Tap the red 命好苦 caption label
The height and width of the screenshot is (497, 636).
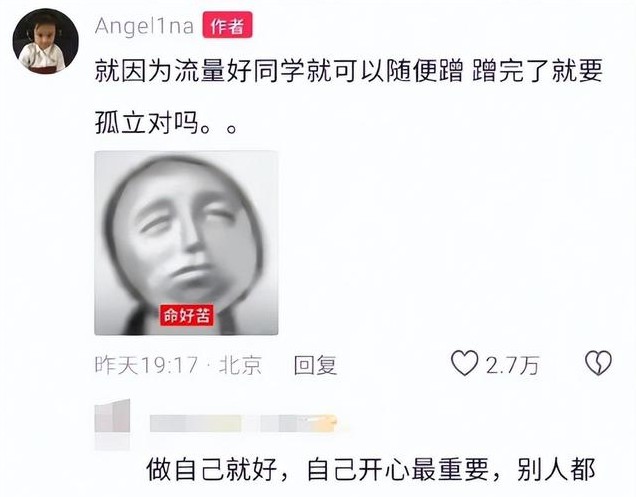pyautogui.click(x=187, y=315)
